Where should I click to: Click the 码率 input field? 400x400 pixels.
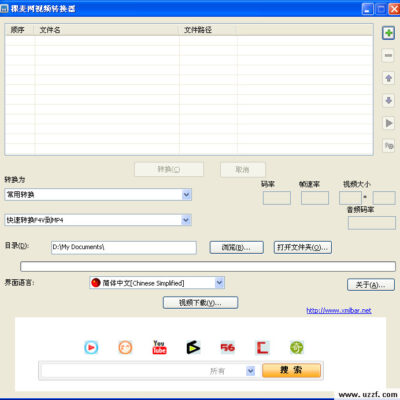pos(277,198)
